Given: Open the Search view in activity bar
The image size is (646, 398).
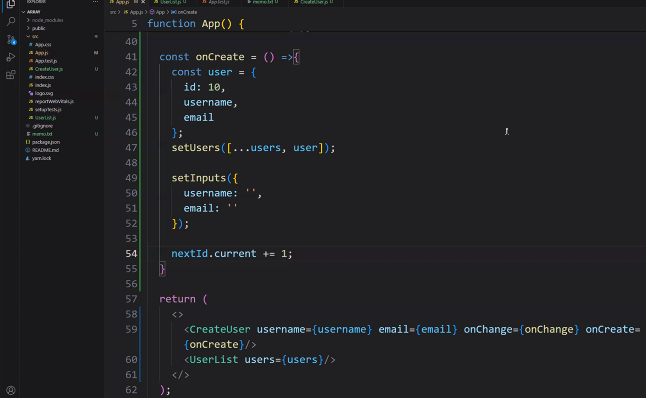Looking at the screenshot, I should tap(11, 21).
